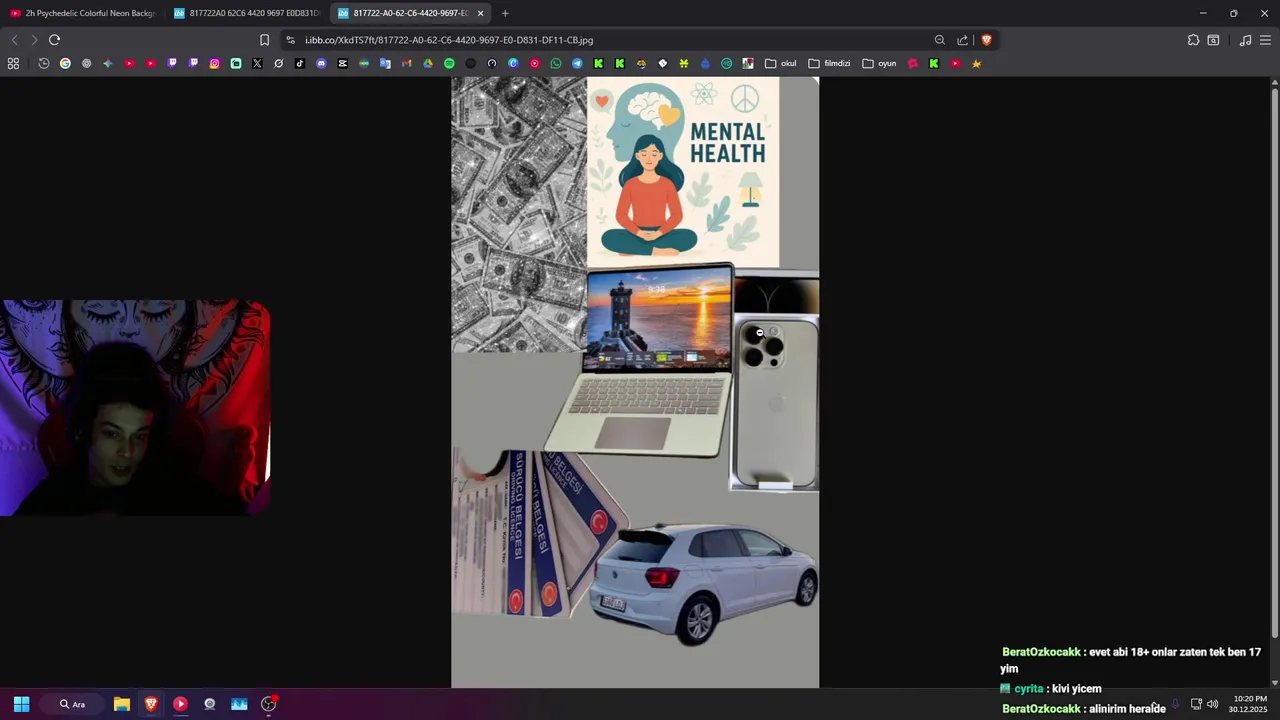This screenshot has width=1280, height=720.
Task: Switch to the 2h Psychedelic Colorful Neon tab
Action: pyautogui.click(x=82, y=13)
